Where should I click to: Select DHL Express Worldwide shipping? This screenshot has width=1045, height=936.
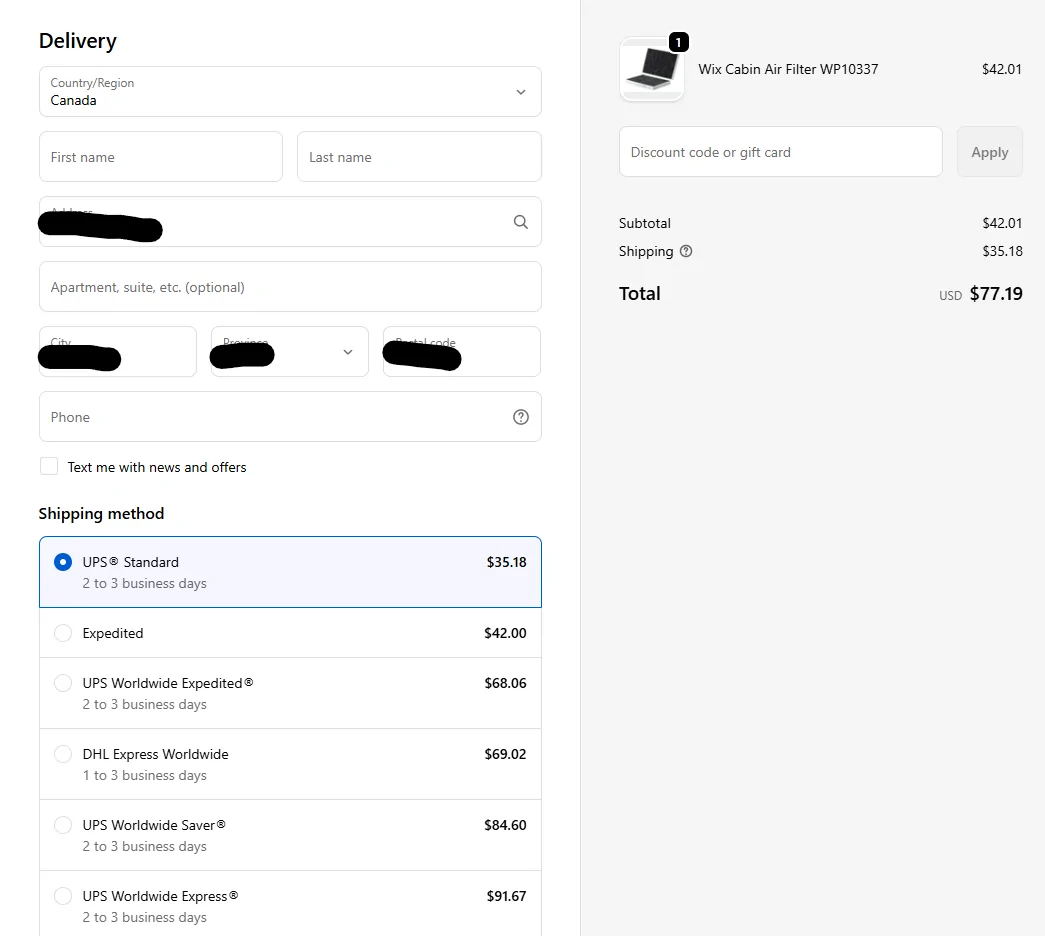pos(63,754)
